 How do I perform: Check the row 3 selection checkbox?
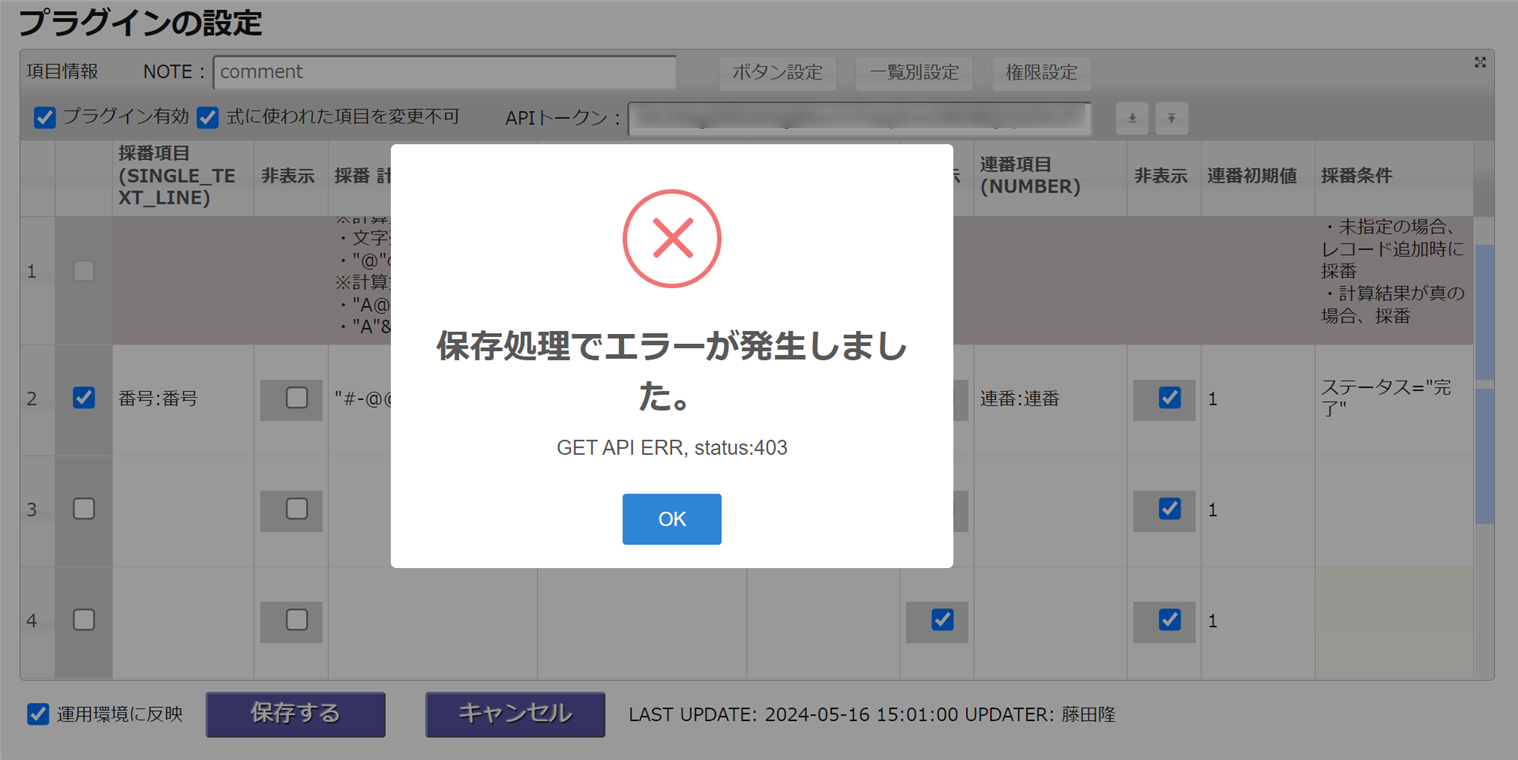[84, 509]
